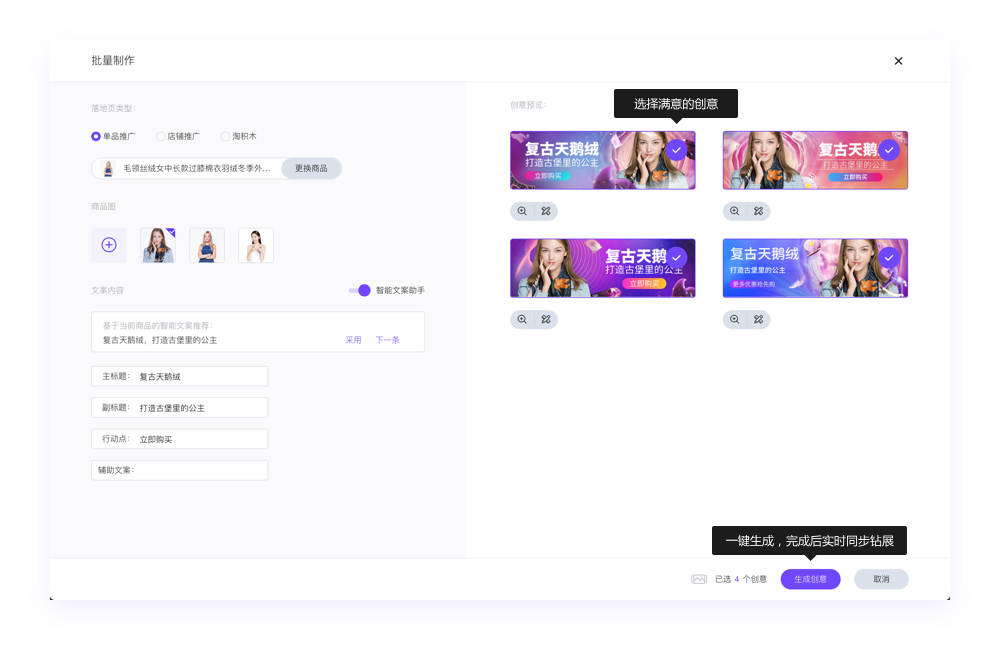Click the 批量制作 dialog title
The height and width of the screenshot is (646, 1000).
click(x=113, y=61)
